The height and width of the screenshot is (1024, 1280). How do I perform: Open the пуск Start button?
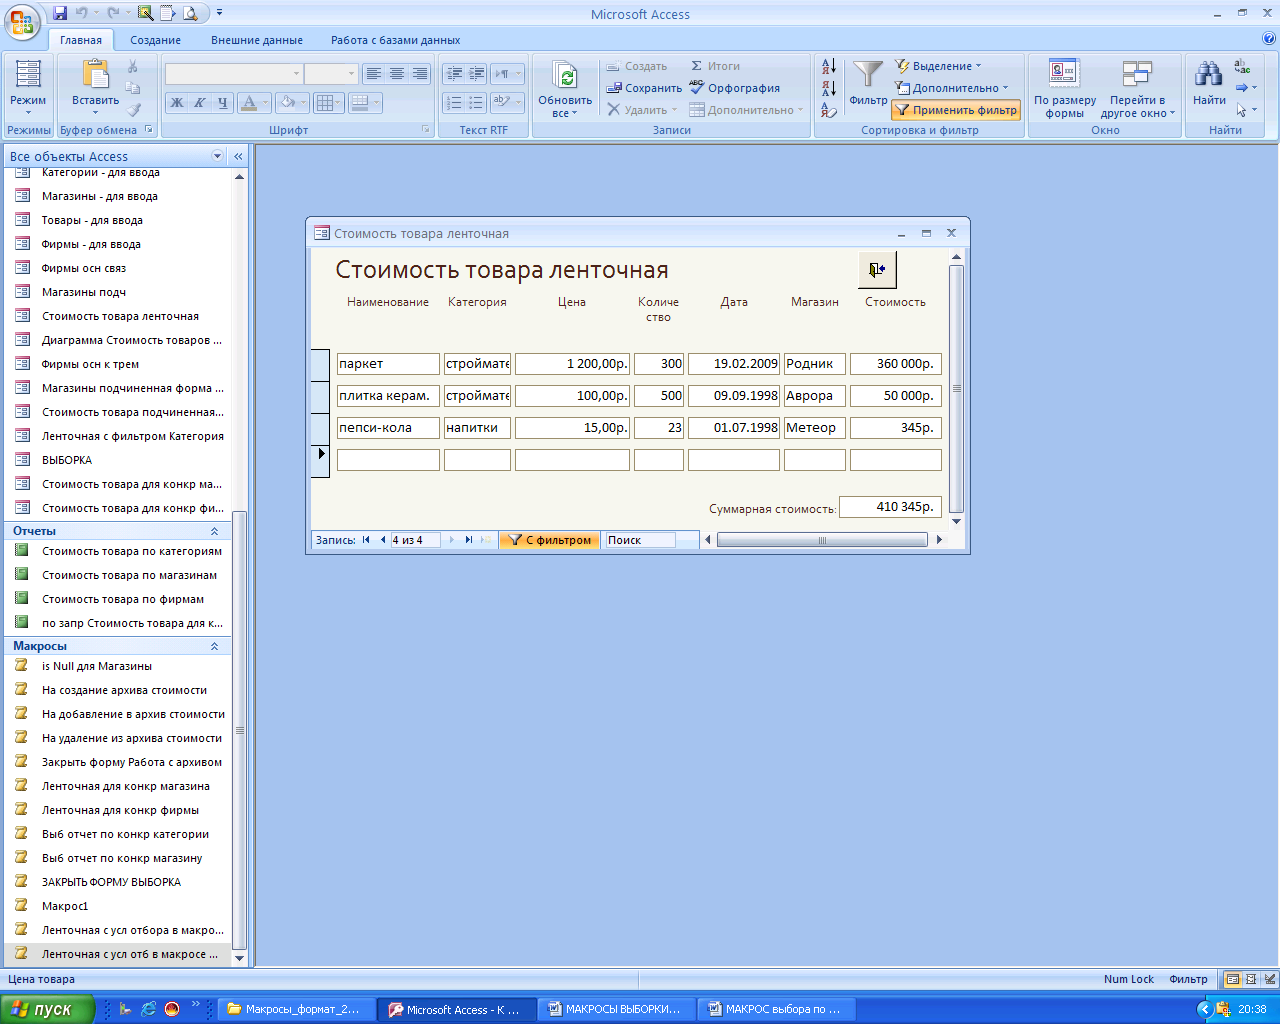(47, 1009)
